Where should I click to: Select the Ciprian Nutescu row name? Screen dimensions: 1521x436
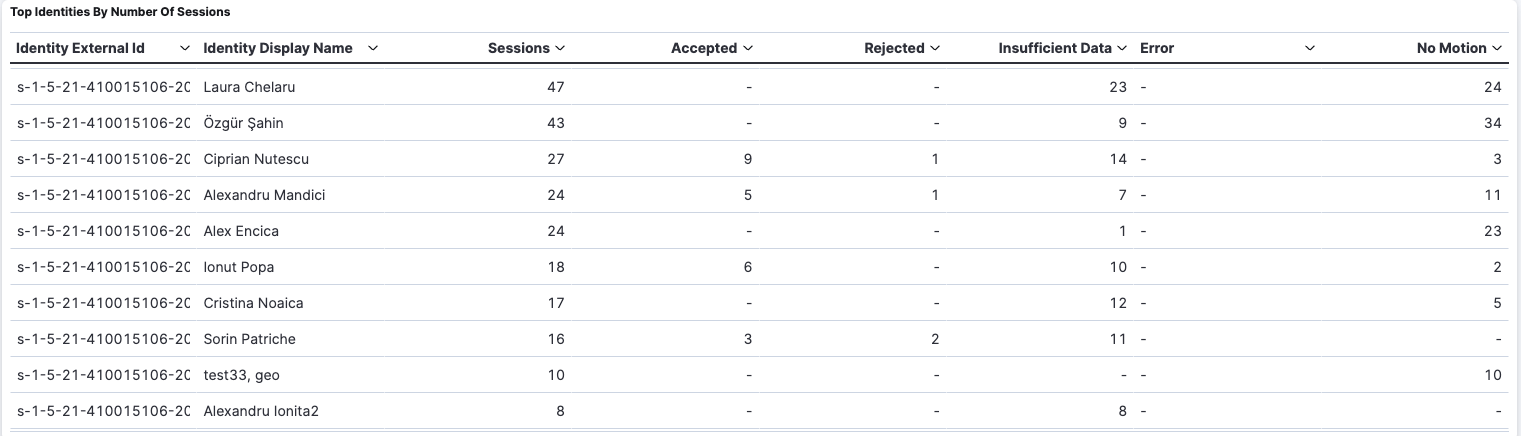256,159
